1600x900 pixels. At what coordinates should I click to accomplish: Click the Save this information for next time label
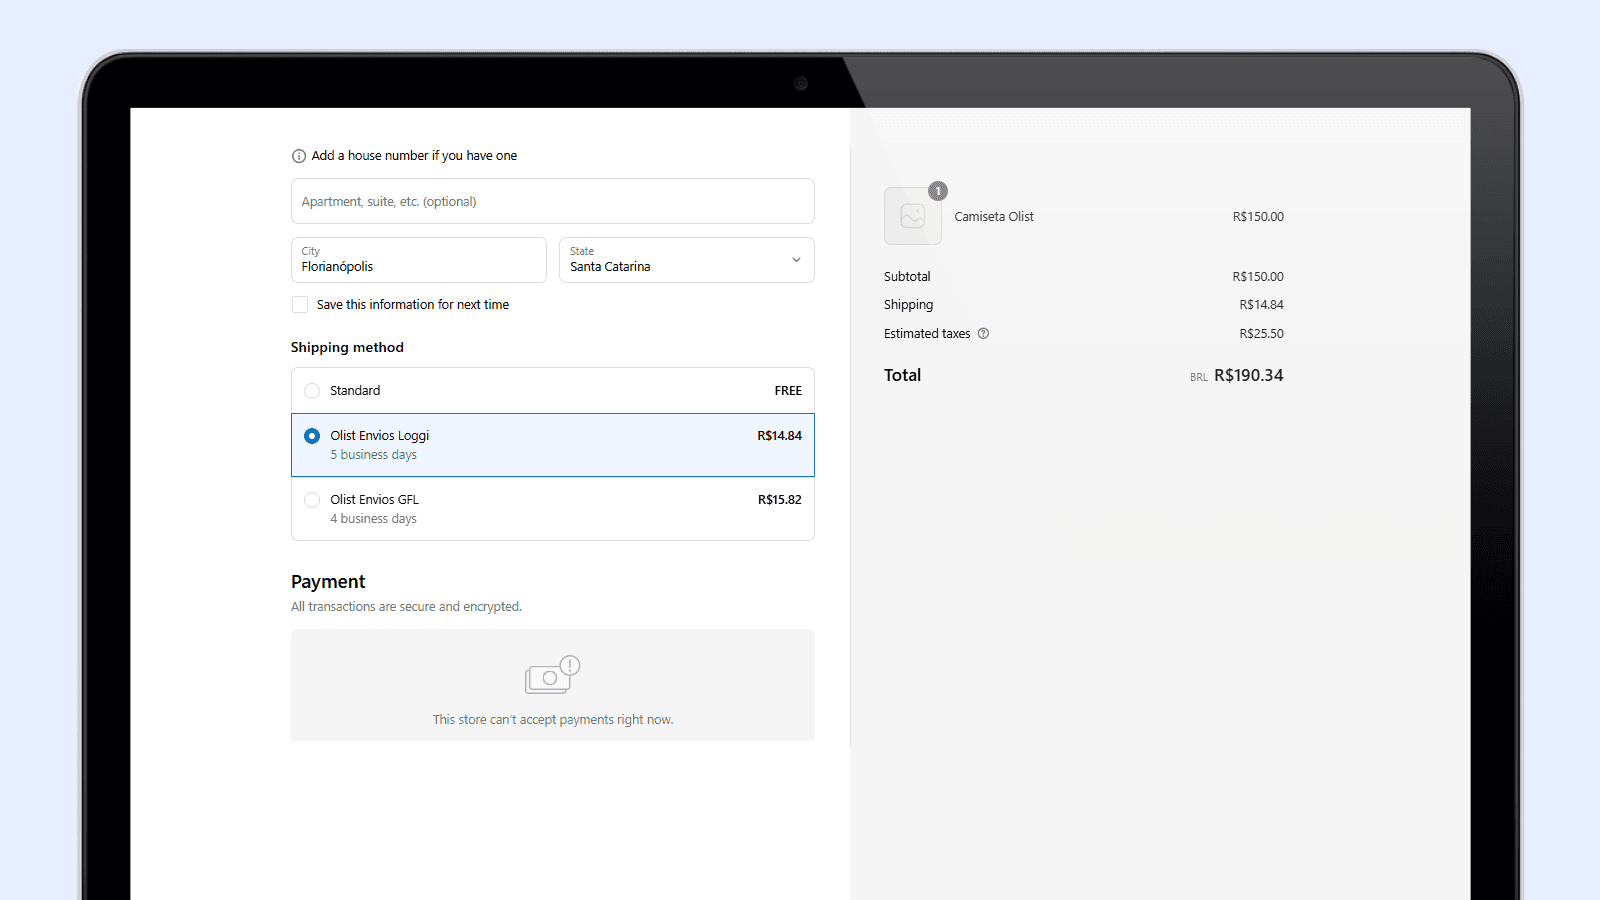click(412, 305)
